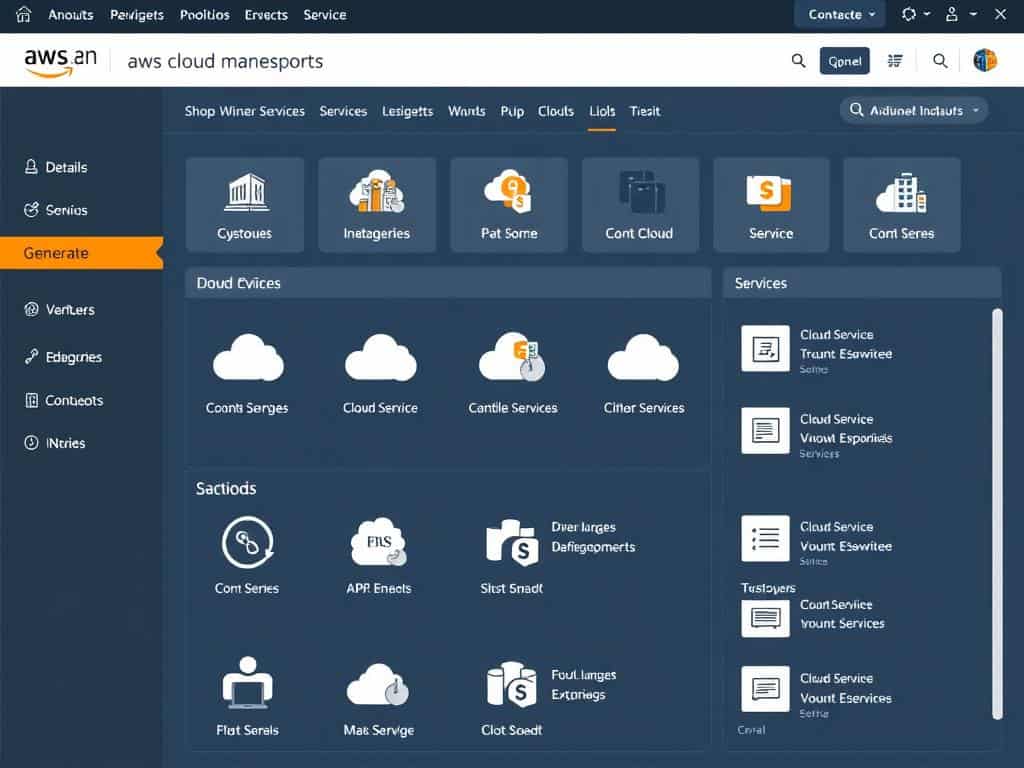Click the Tastopers label
The image size is (1024, 768).
click(x=768, y=588)
